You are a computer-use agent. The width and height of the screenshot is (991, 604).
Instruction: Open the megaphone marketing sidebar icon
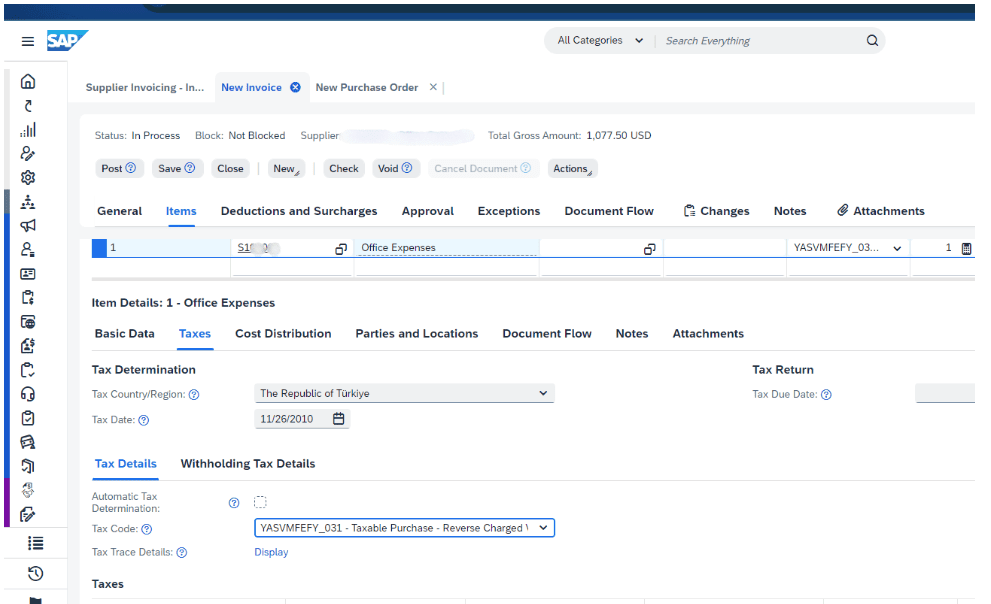click(x=28, y=226)
